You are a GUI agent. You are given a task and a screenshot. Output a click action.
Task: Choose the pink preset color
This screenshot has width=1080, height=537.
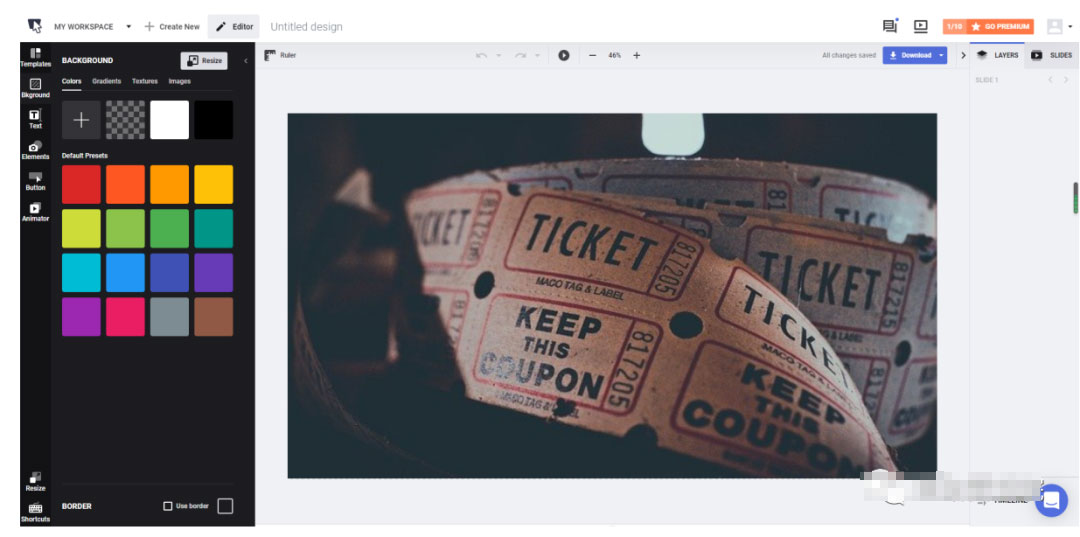pyautogui.click(x=125, y=317)
